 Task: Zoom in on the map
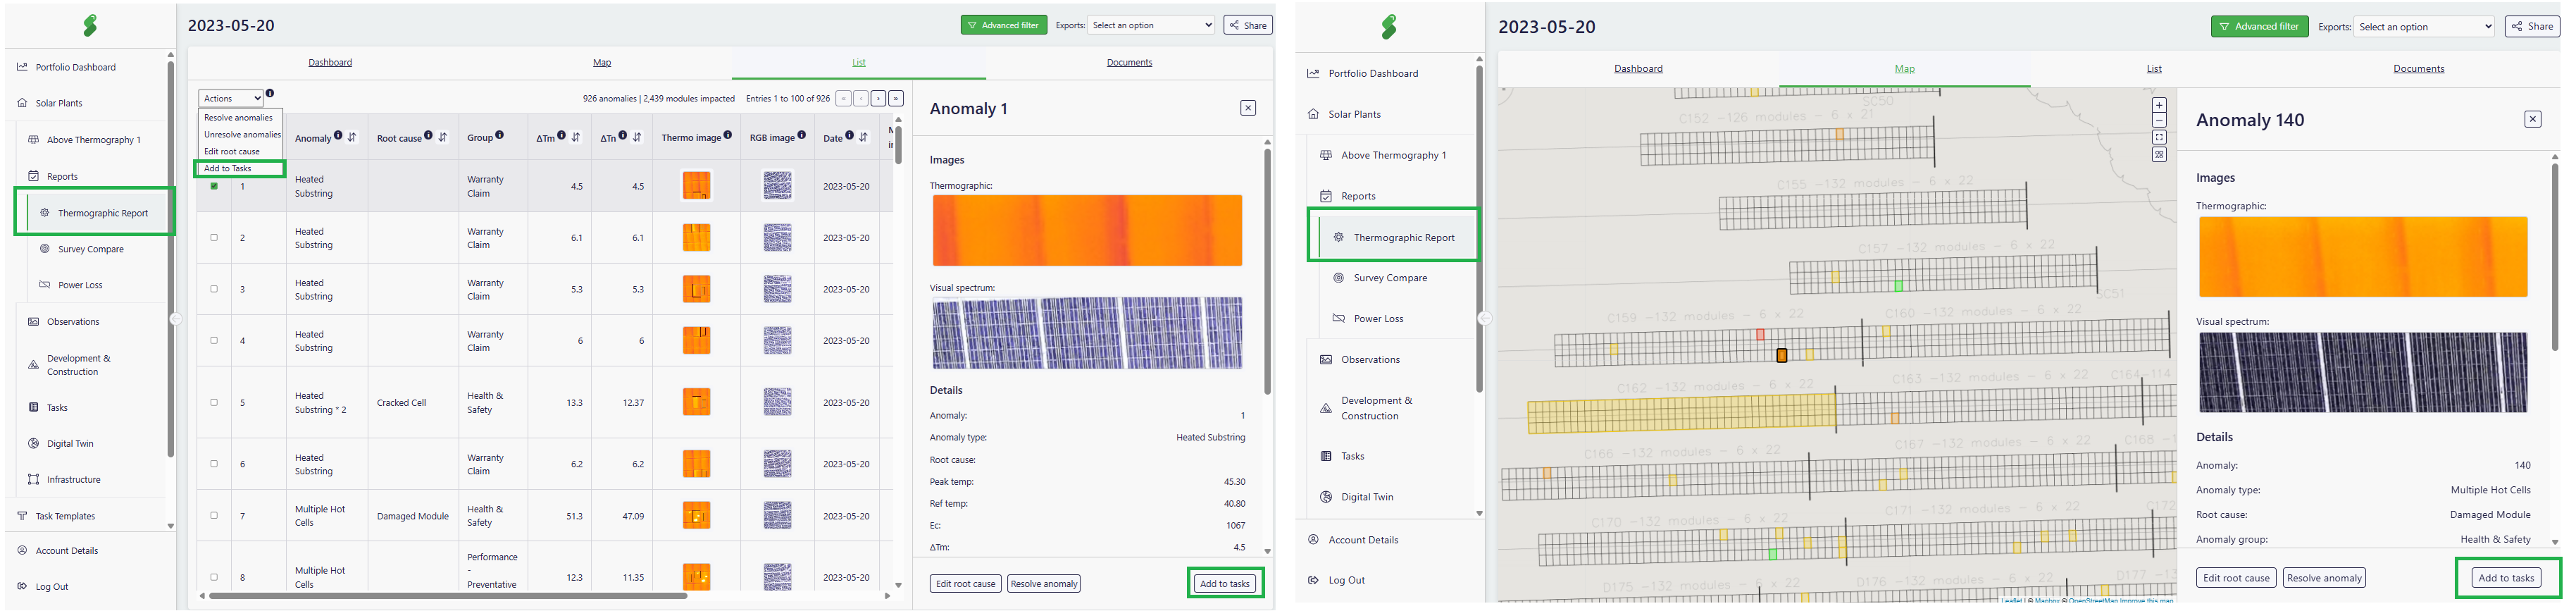[x=2159, y=105]
